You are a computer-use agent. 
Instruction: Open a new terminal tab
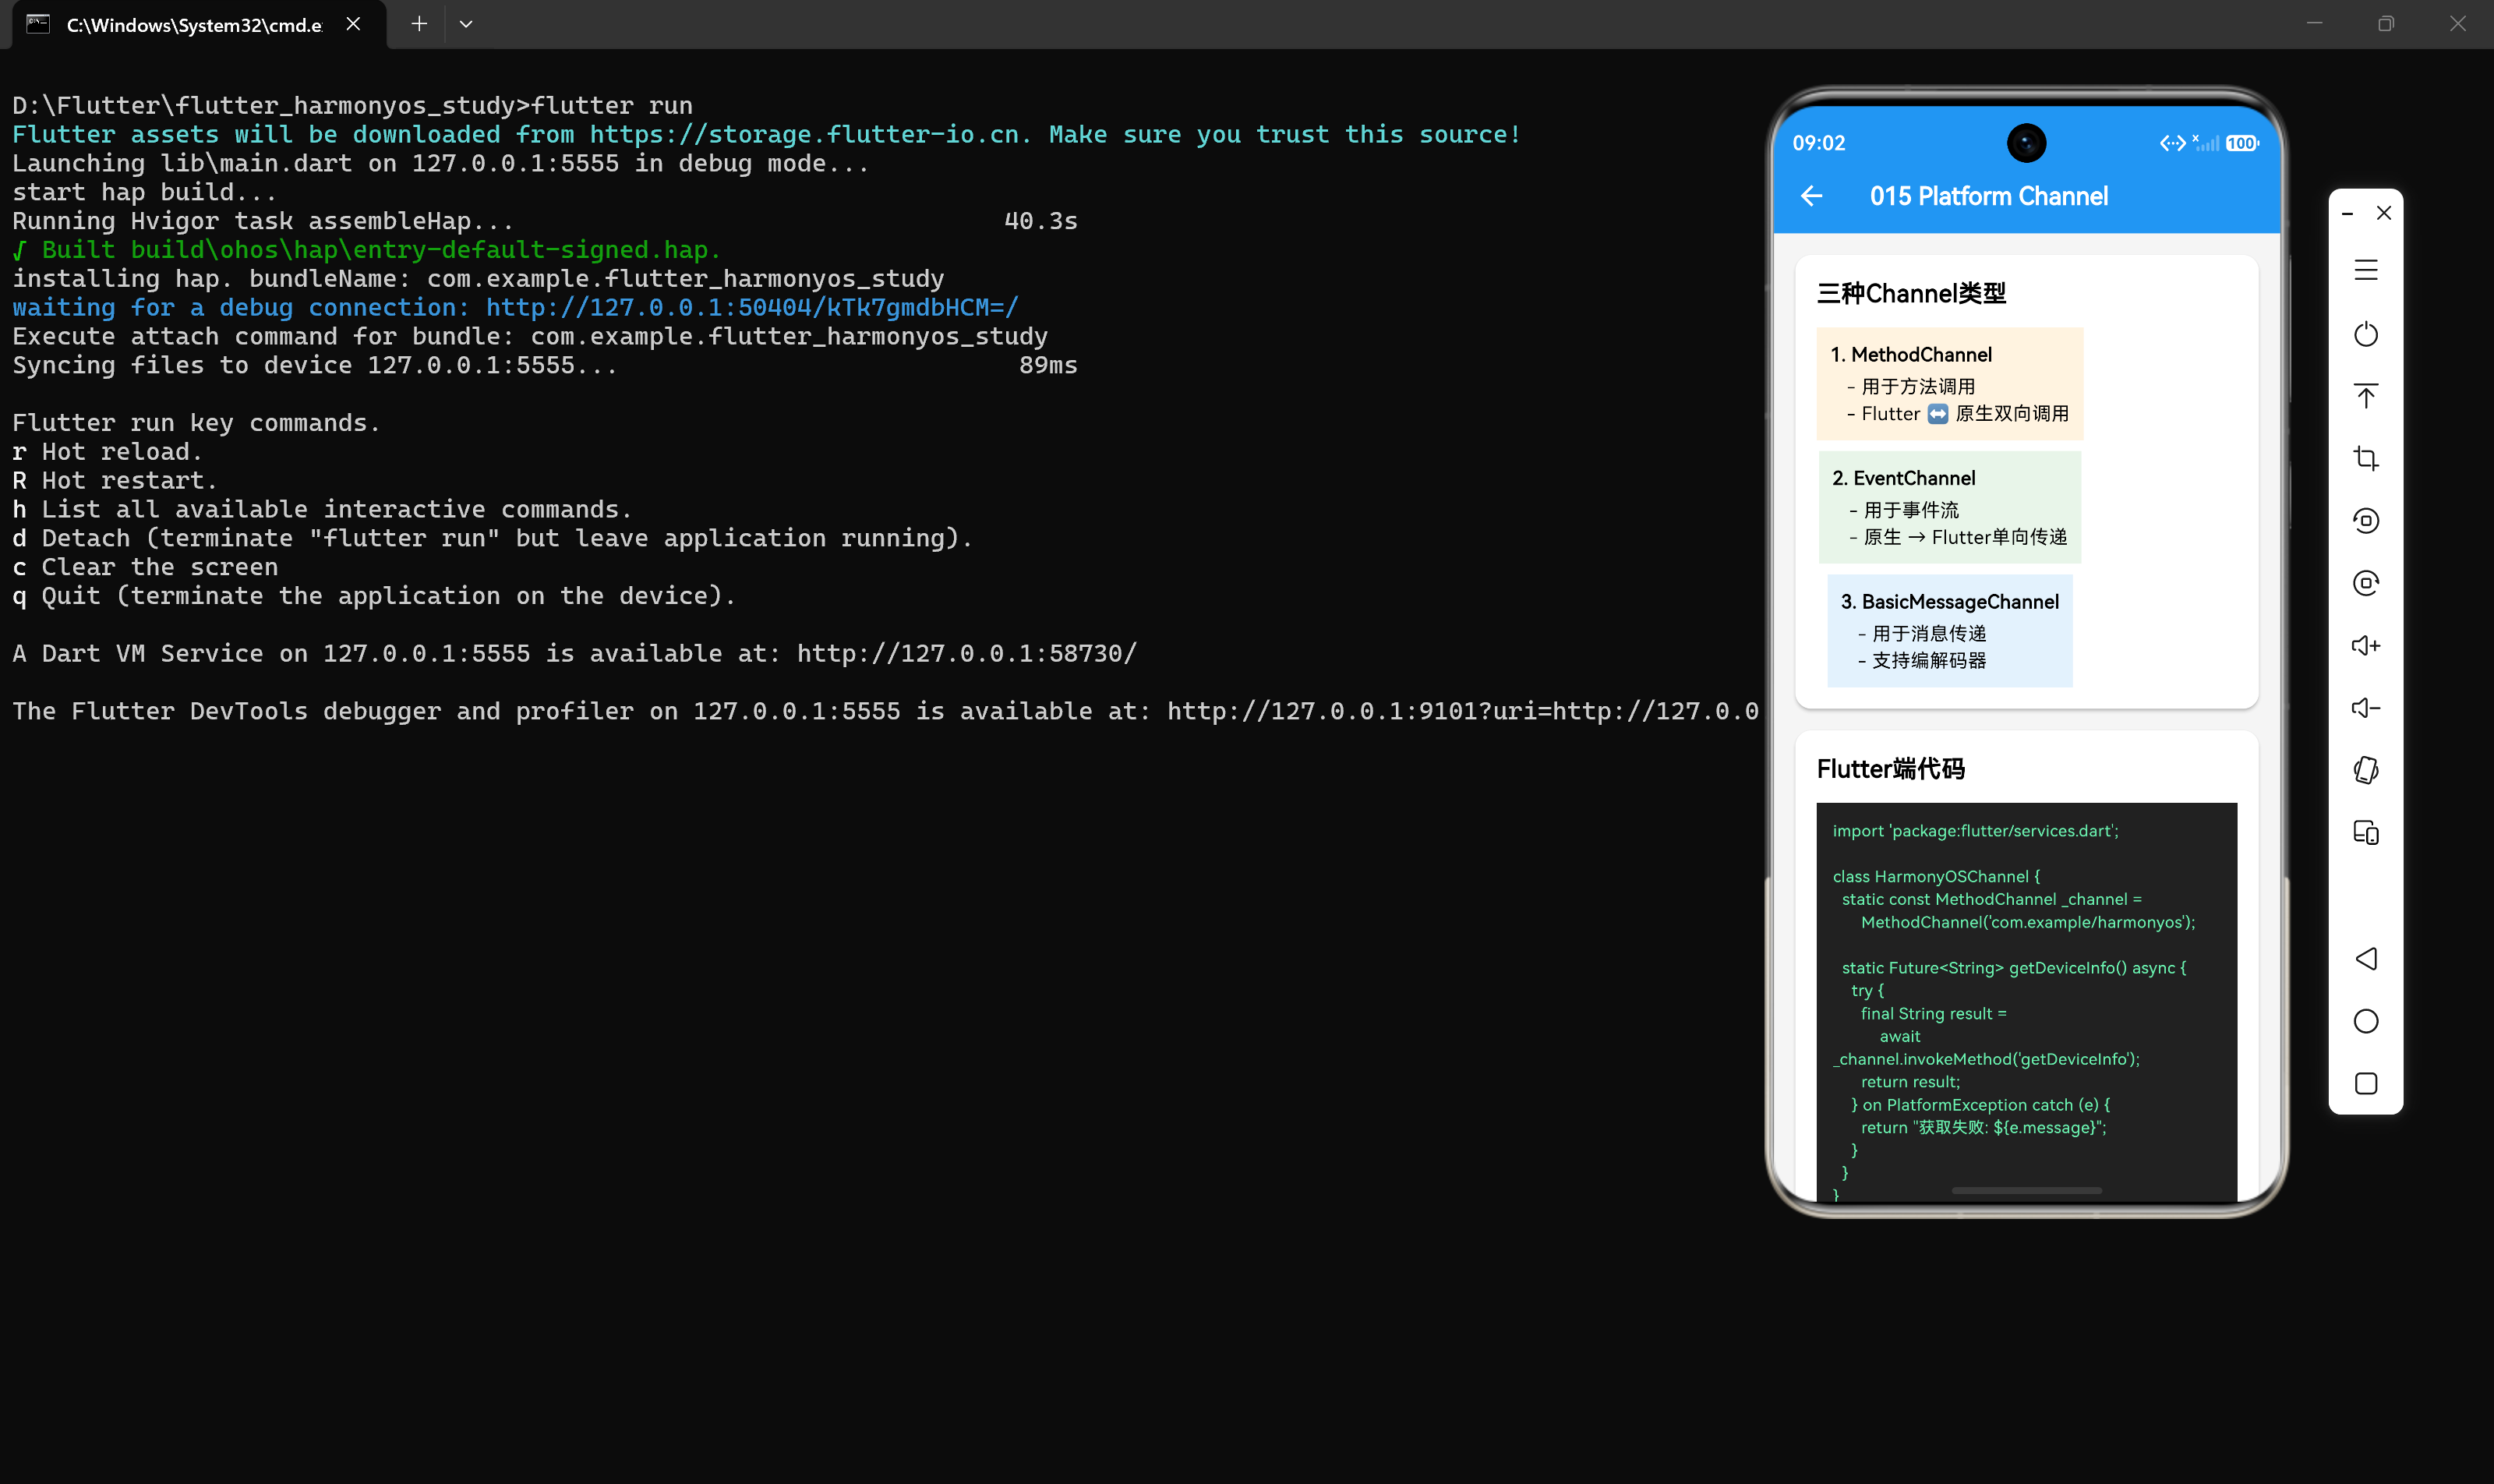[419, 24]
